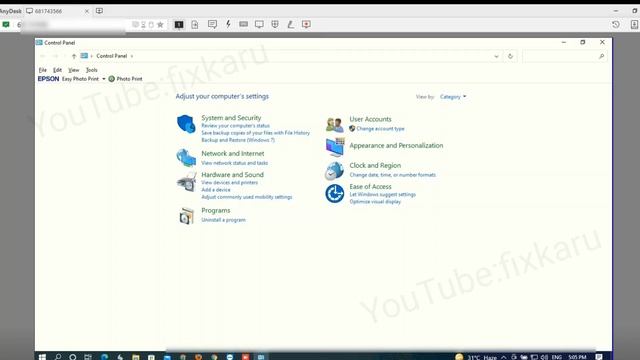
Task: Expand the address bar history dropdown
Action: pyautogui.click(x=496, y=56)
